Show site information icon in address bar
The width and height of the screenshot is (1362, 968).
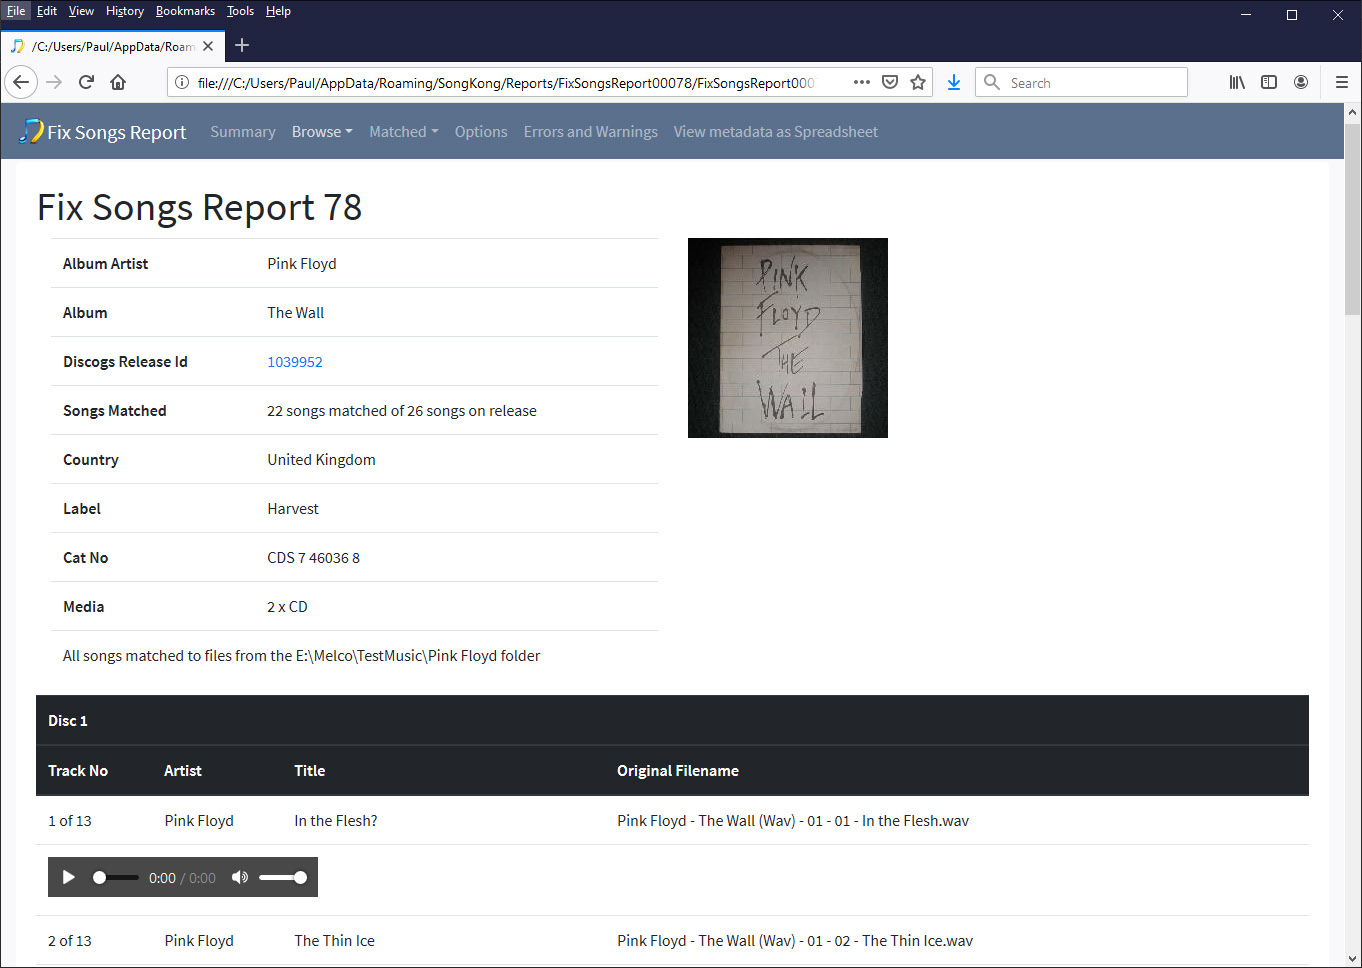pyautogui.click(x=182, y=82)
